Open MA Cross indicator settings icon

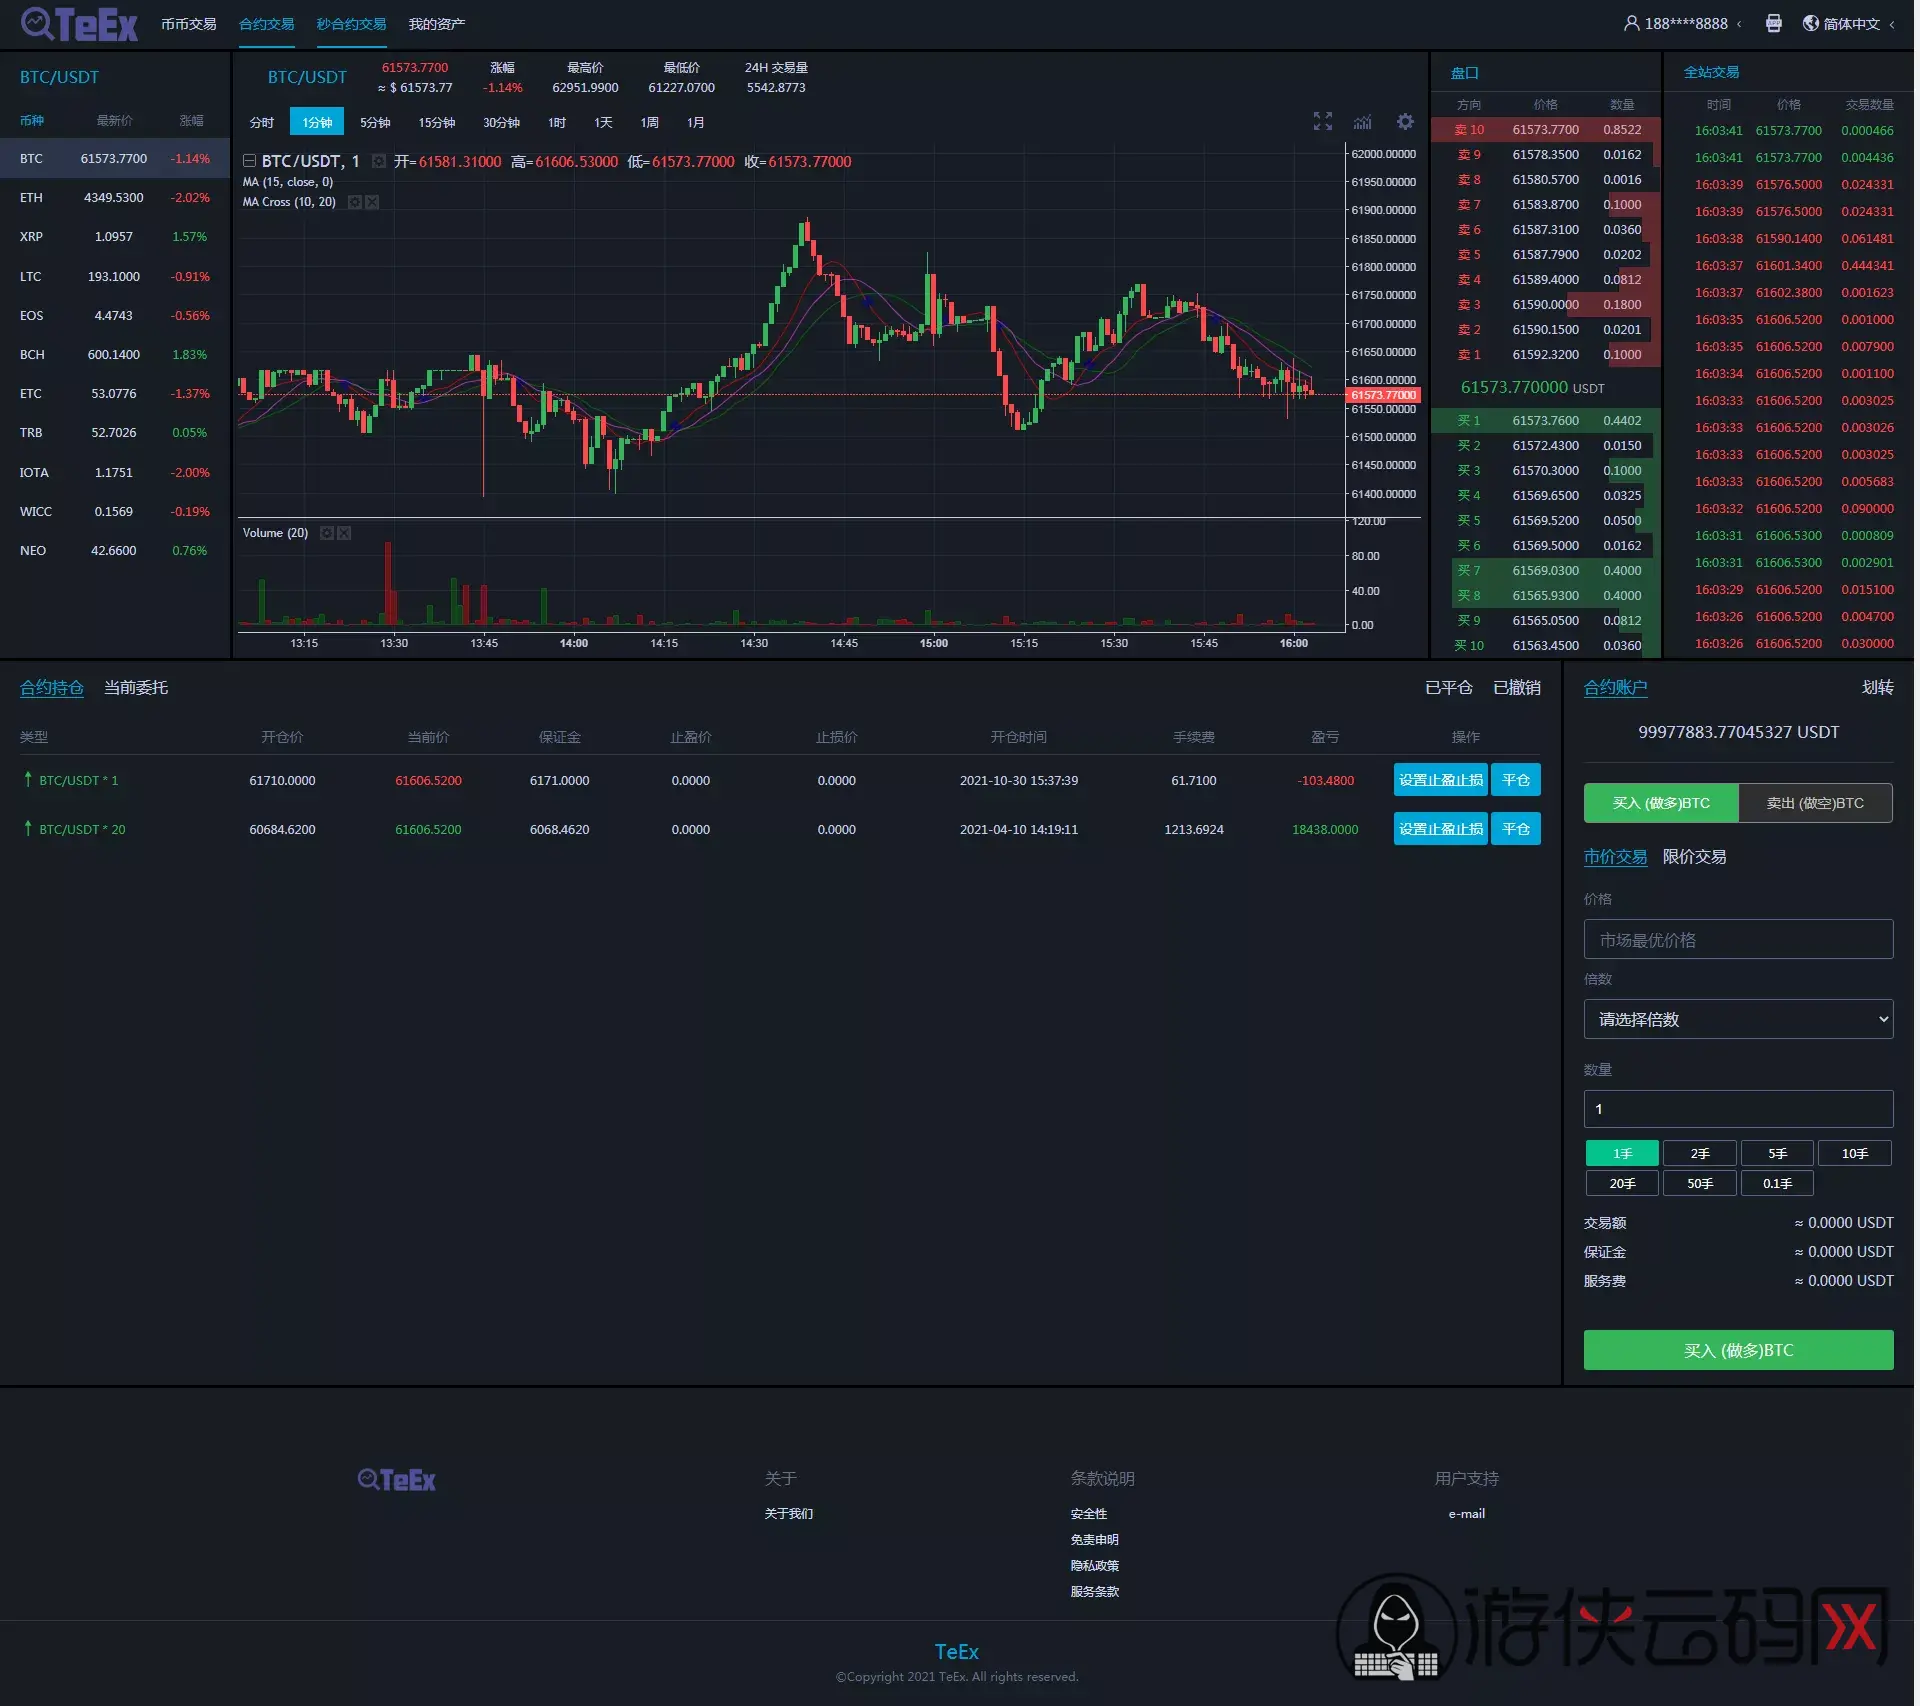pyautogui.click(x=355, y=203)
